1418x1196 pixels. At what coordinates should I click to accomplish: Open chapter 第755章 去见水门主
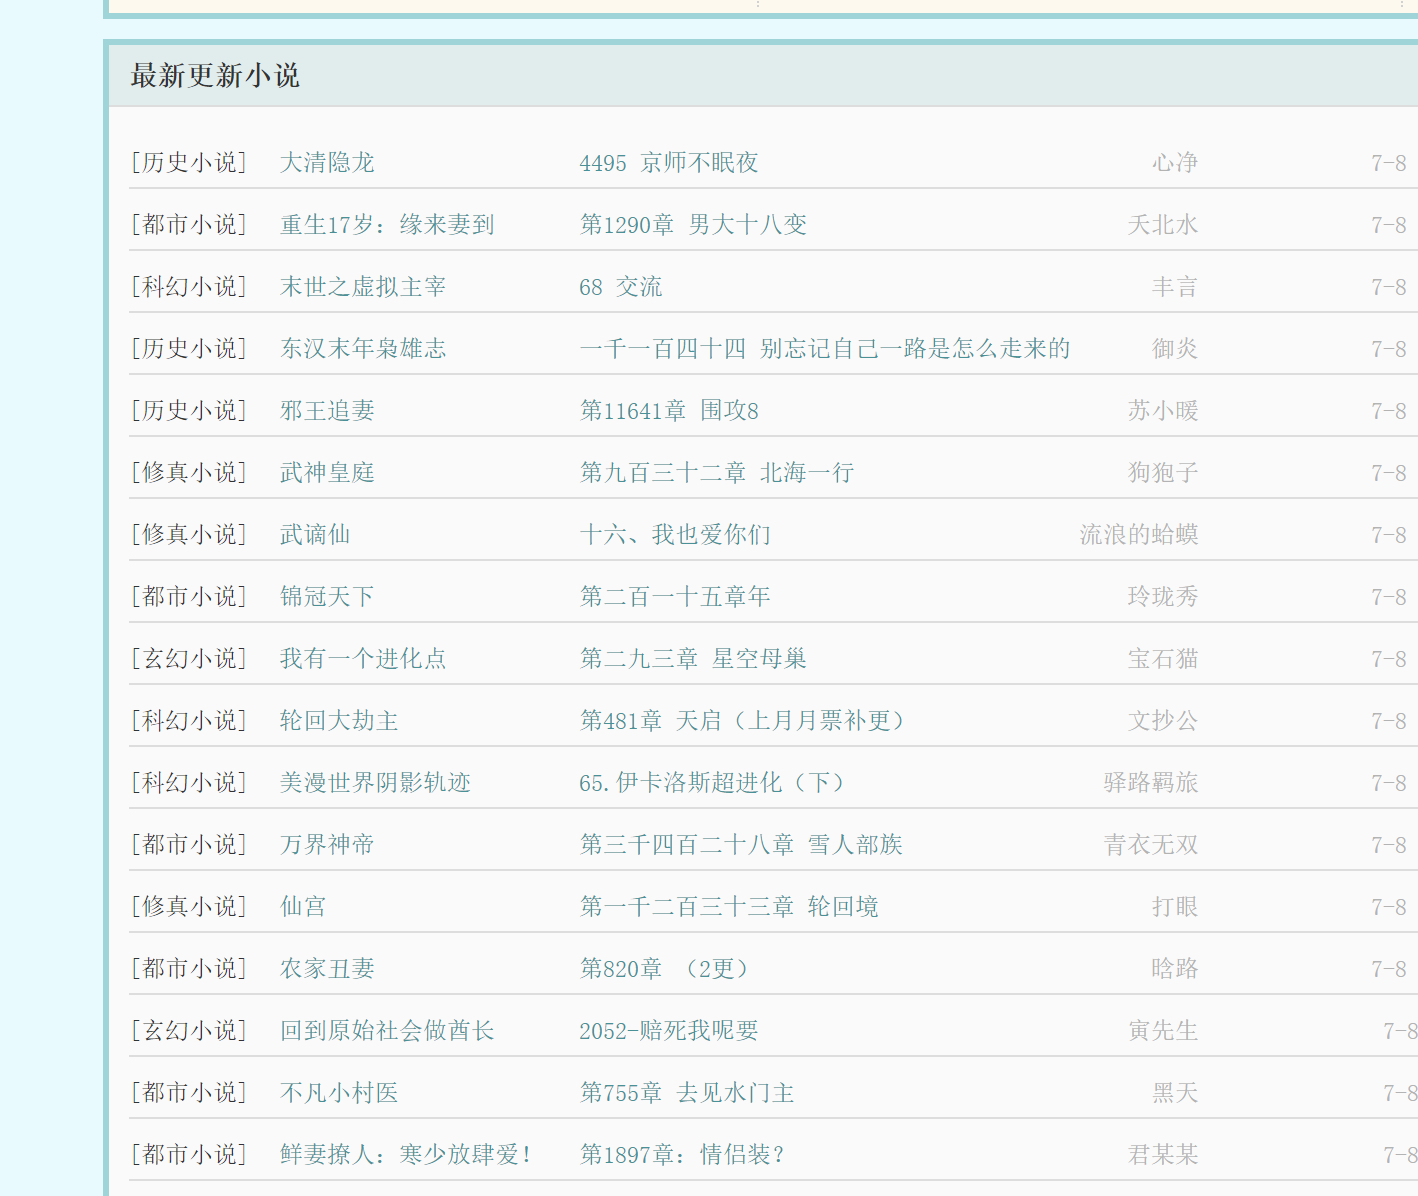pos(687,1093)
